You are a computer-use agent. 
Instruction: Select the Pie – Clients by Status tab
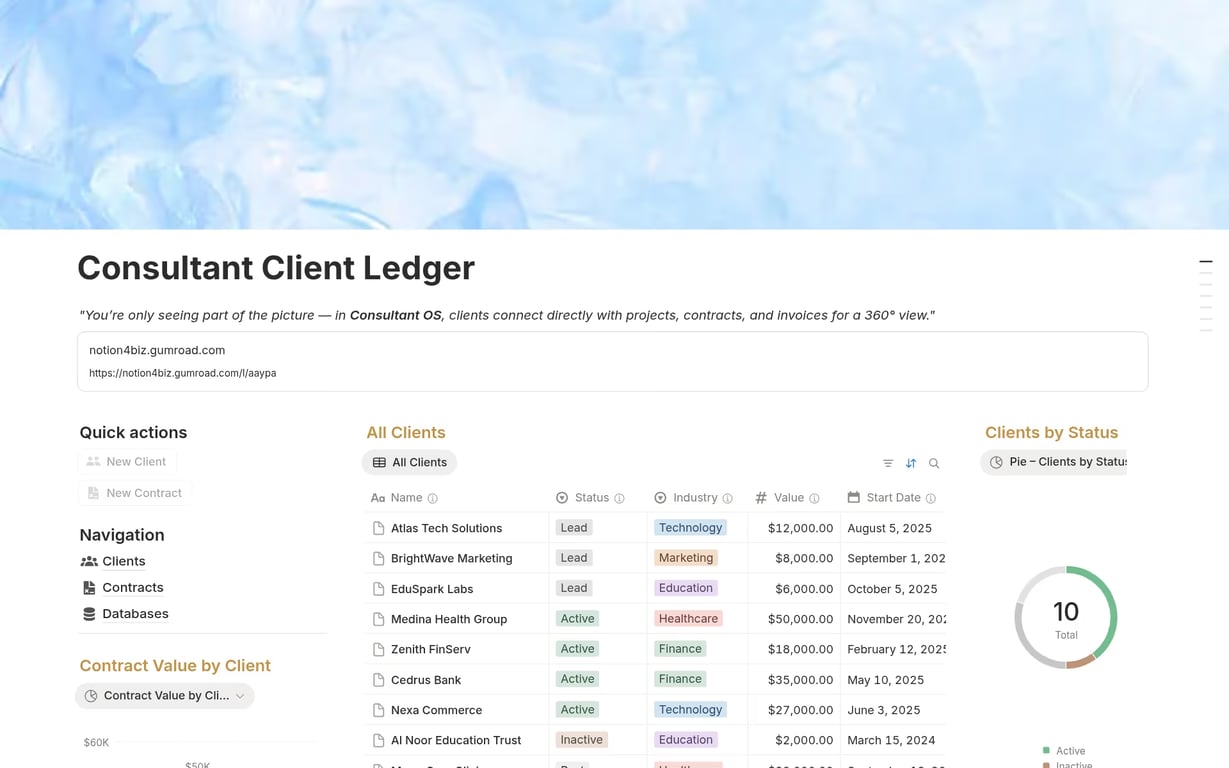pos(1054,462)
